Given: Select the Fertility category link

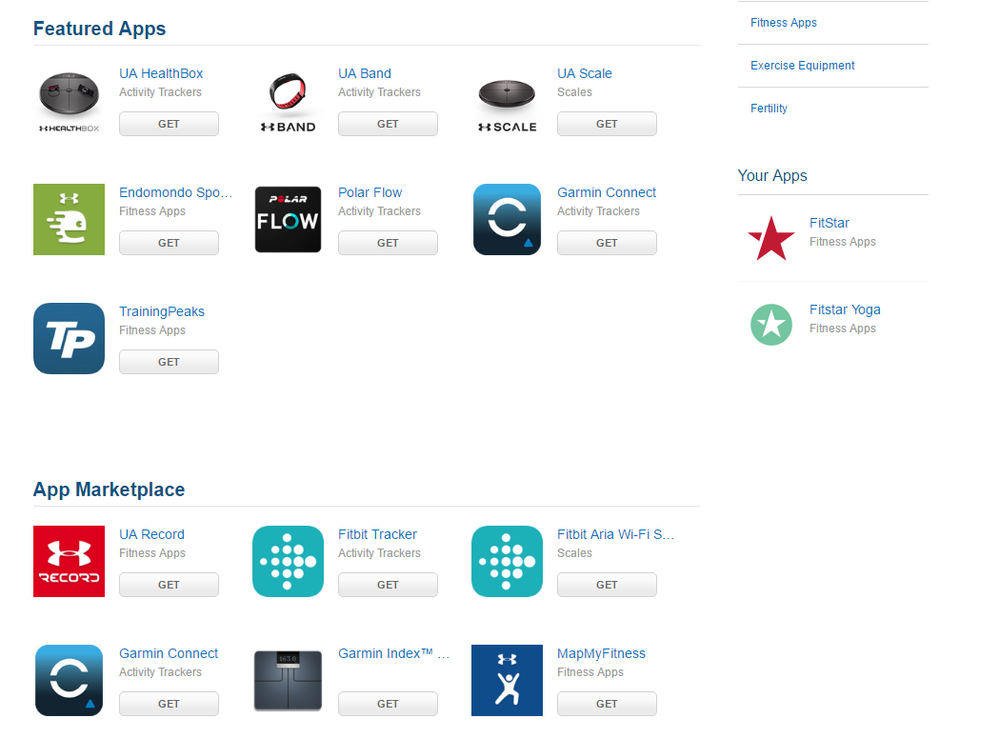Looking at the screenshot, I should click(x=769, y=108).
